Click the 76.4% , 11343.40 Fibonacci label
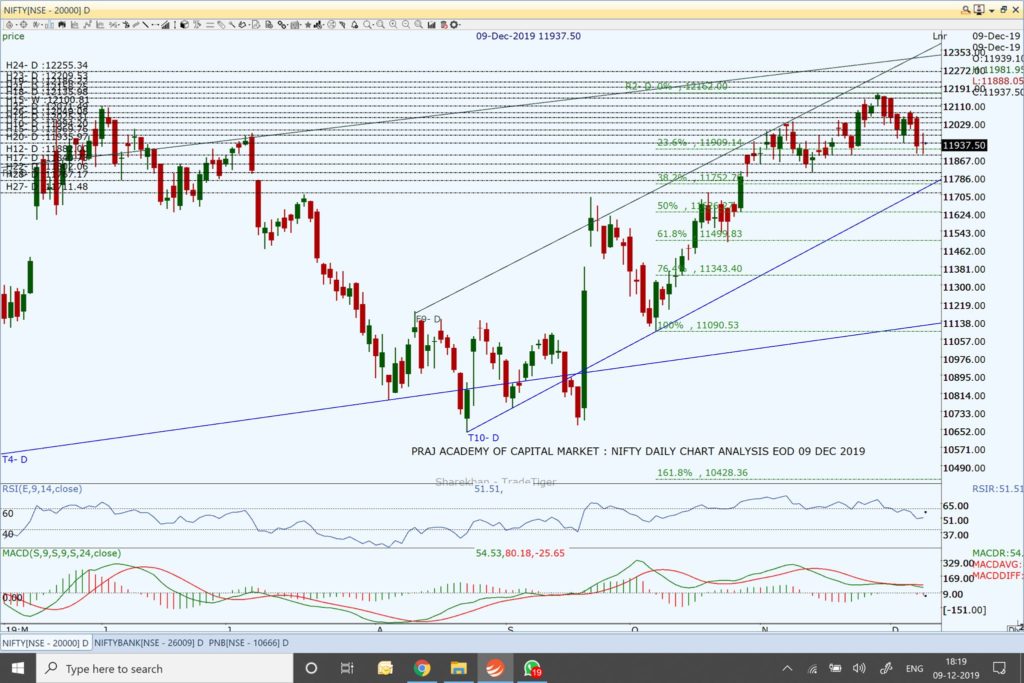This screenshot has width=1024, height=683. pos(699,268)
